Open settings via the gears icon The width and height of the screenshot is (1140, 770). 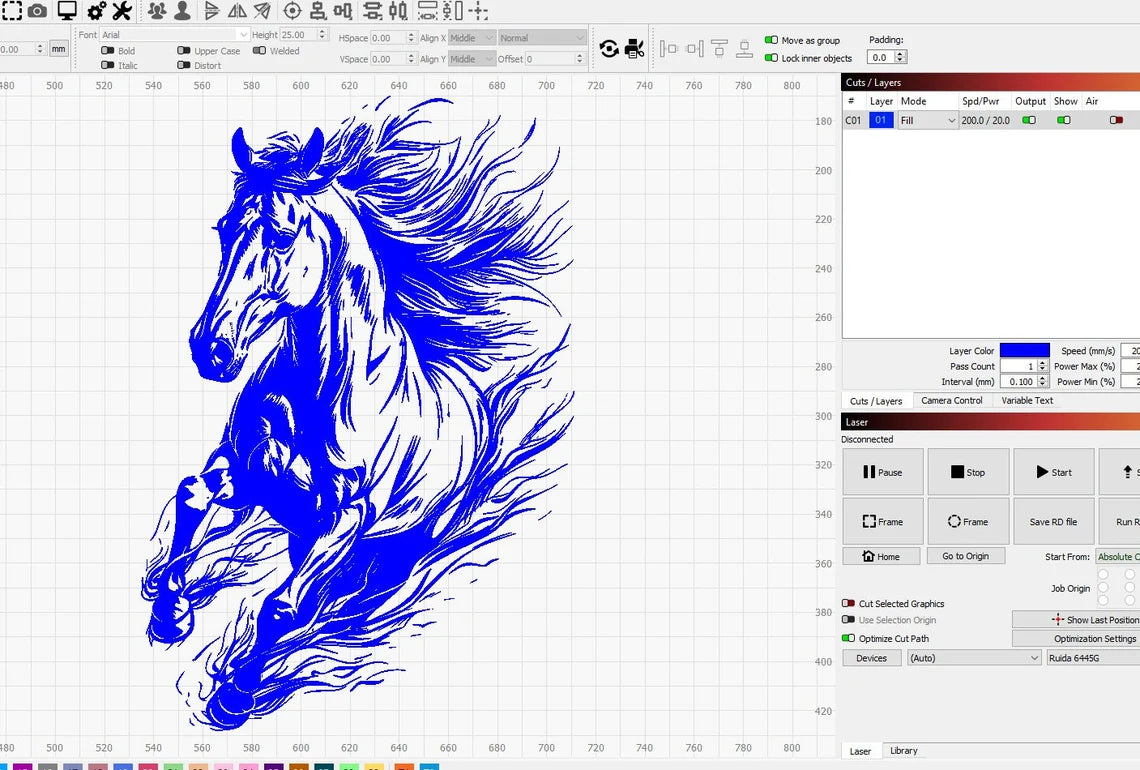coord(97,11)
